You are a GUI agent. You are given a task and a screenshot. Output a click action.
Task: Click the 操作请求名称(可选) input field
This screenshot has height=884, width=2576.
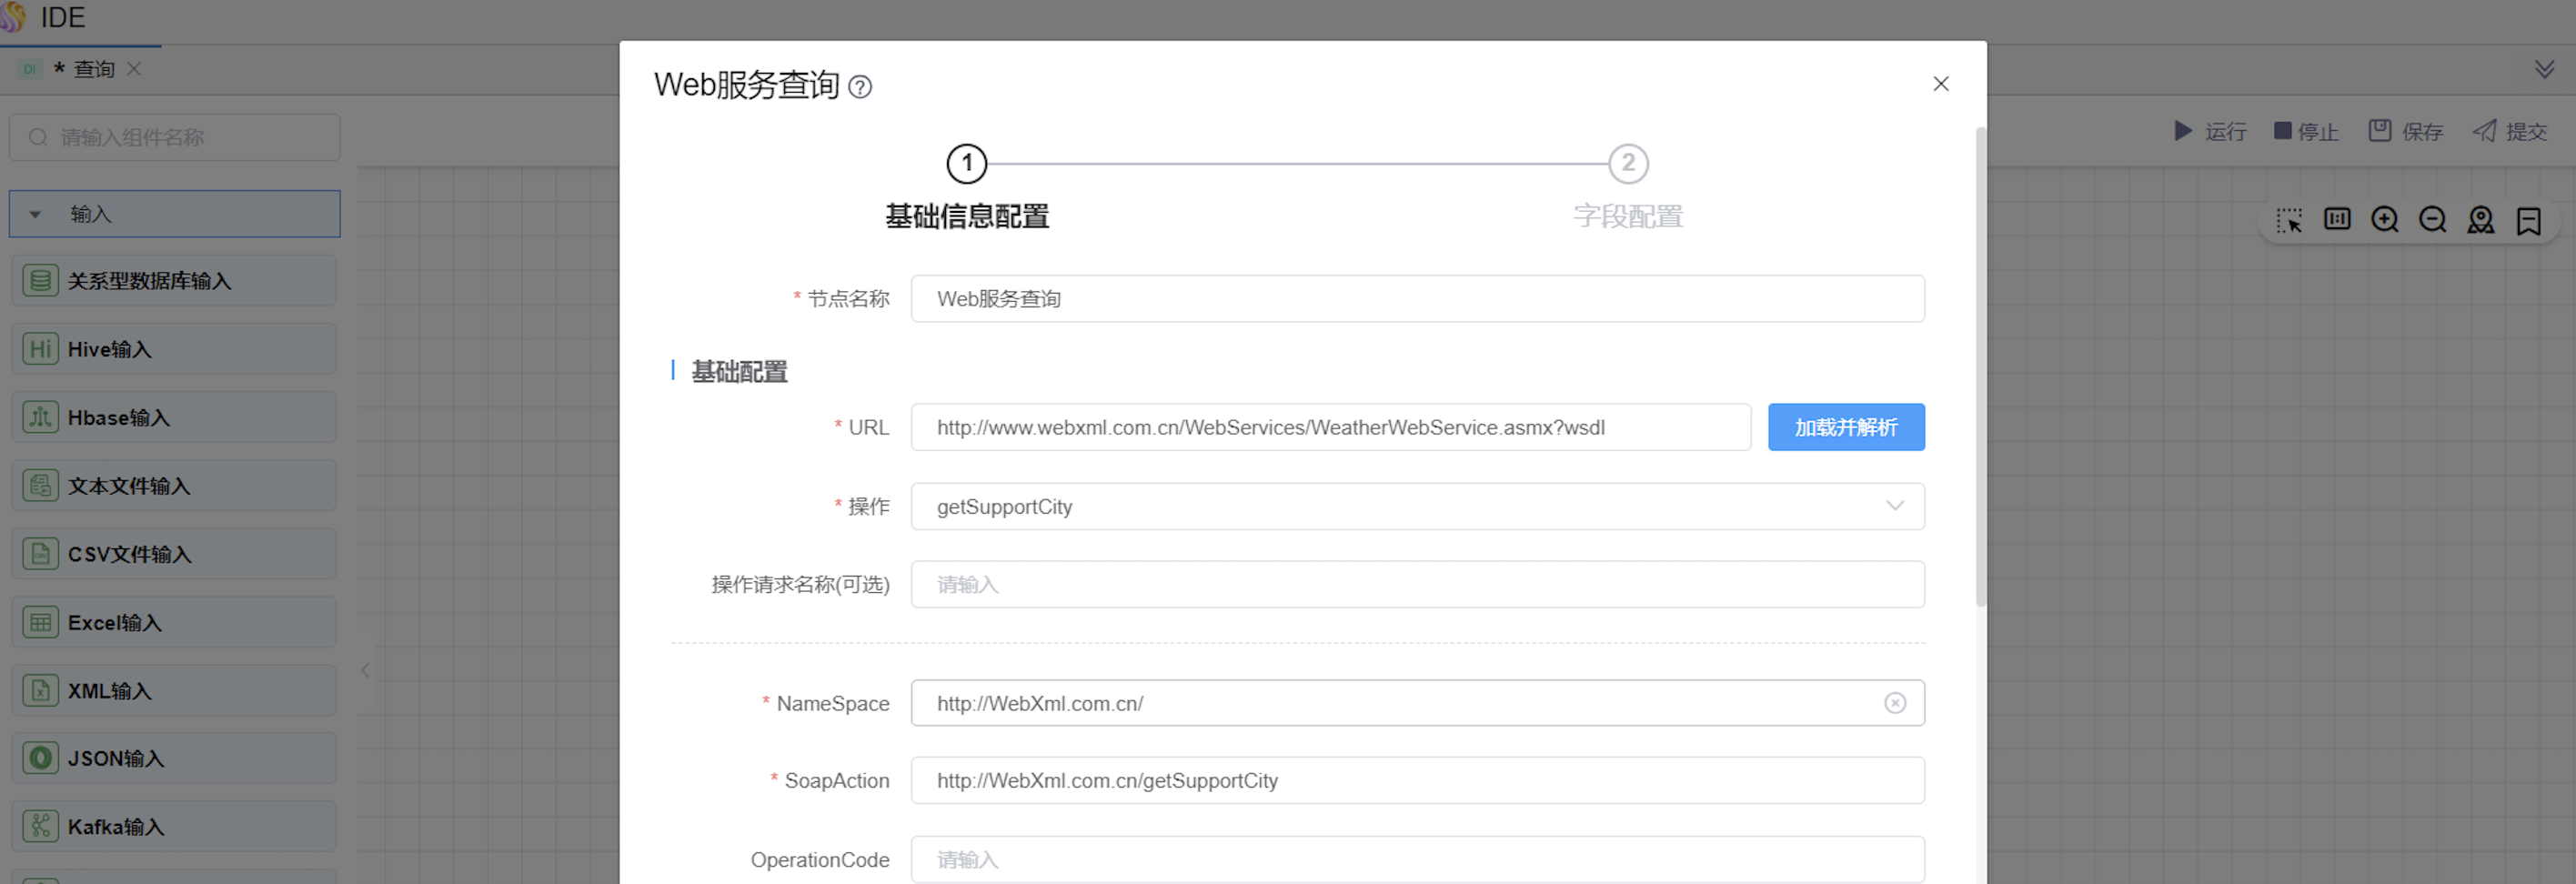[1417, 585]
